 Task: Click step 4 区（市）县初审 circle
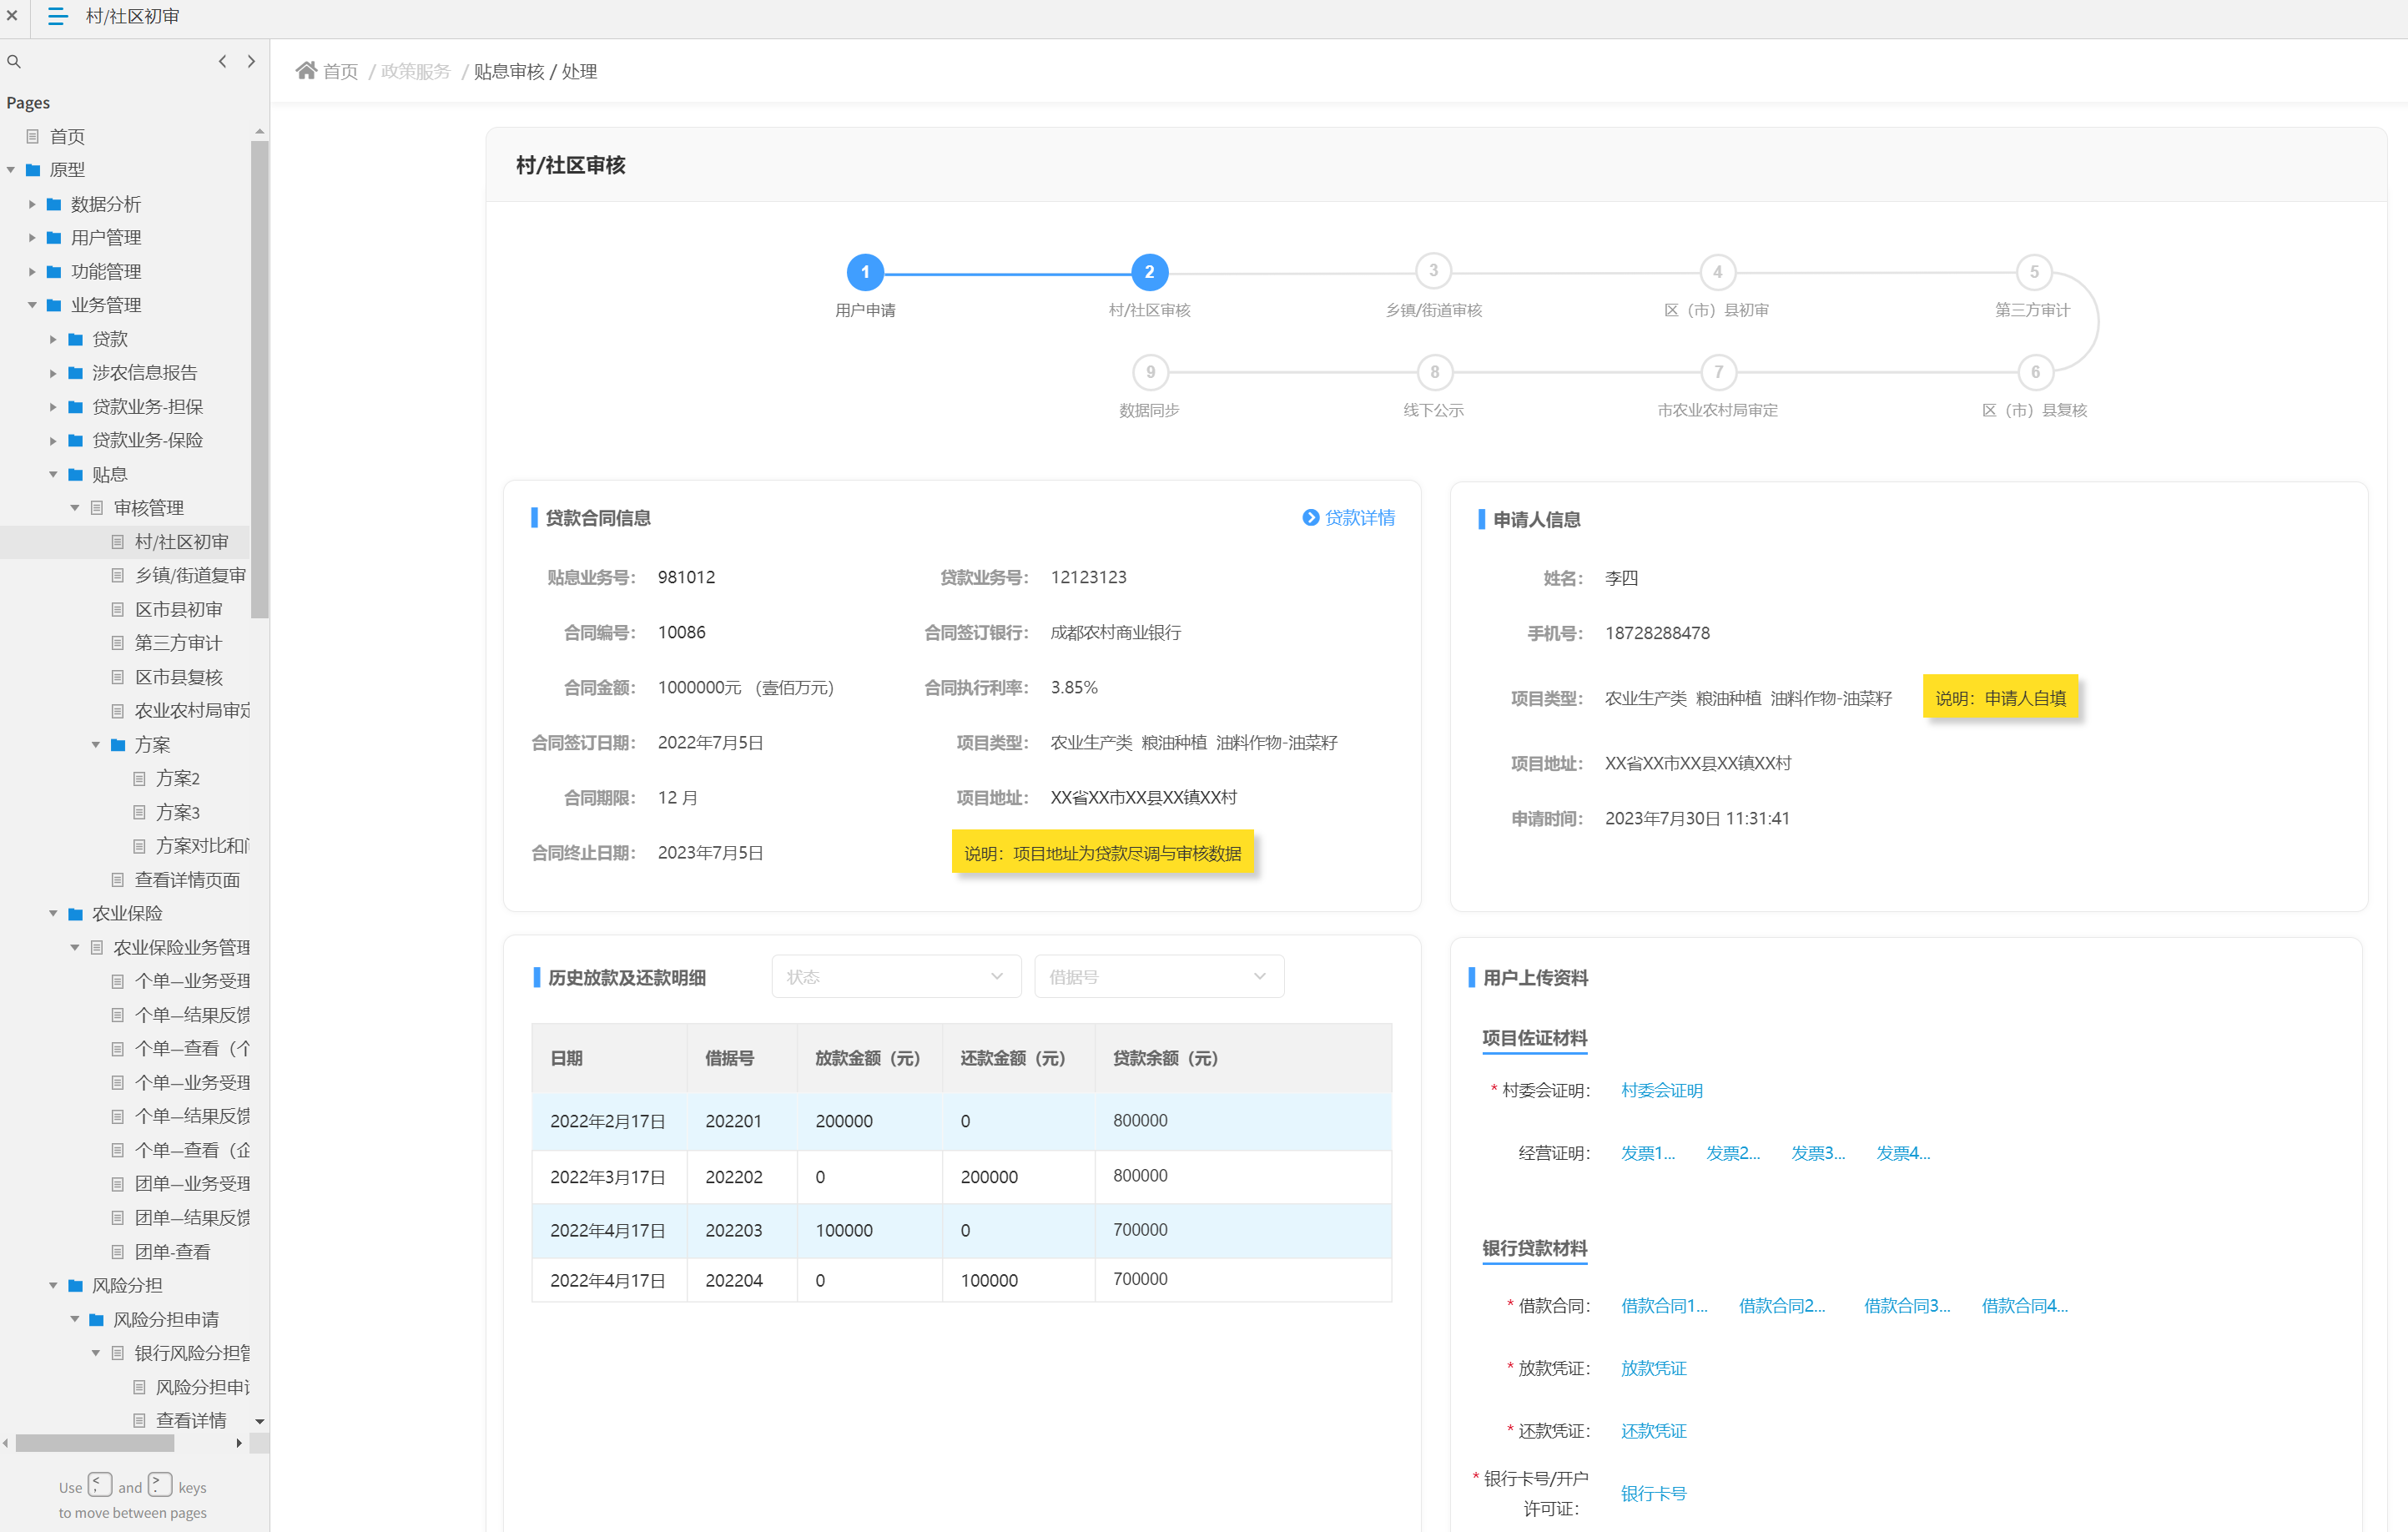coord(1717,272)
